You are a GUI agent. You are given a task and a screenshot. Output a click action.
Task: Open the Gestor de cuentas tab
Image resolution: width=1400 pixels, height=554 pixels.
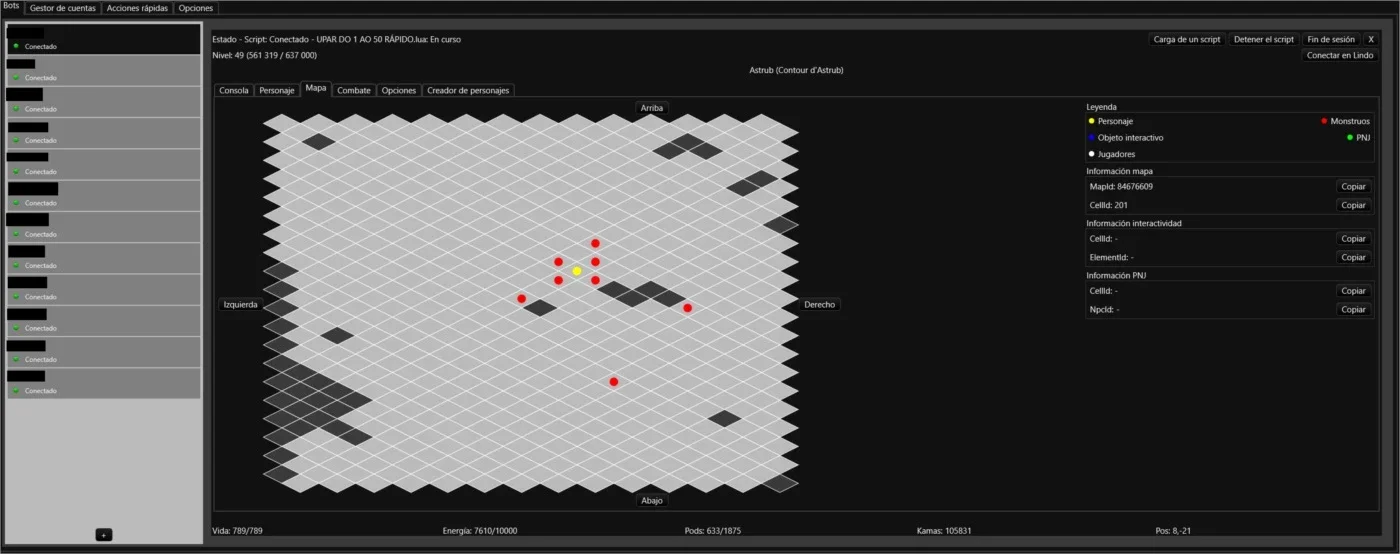tap(63, 8)
